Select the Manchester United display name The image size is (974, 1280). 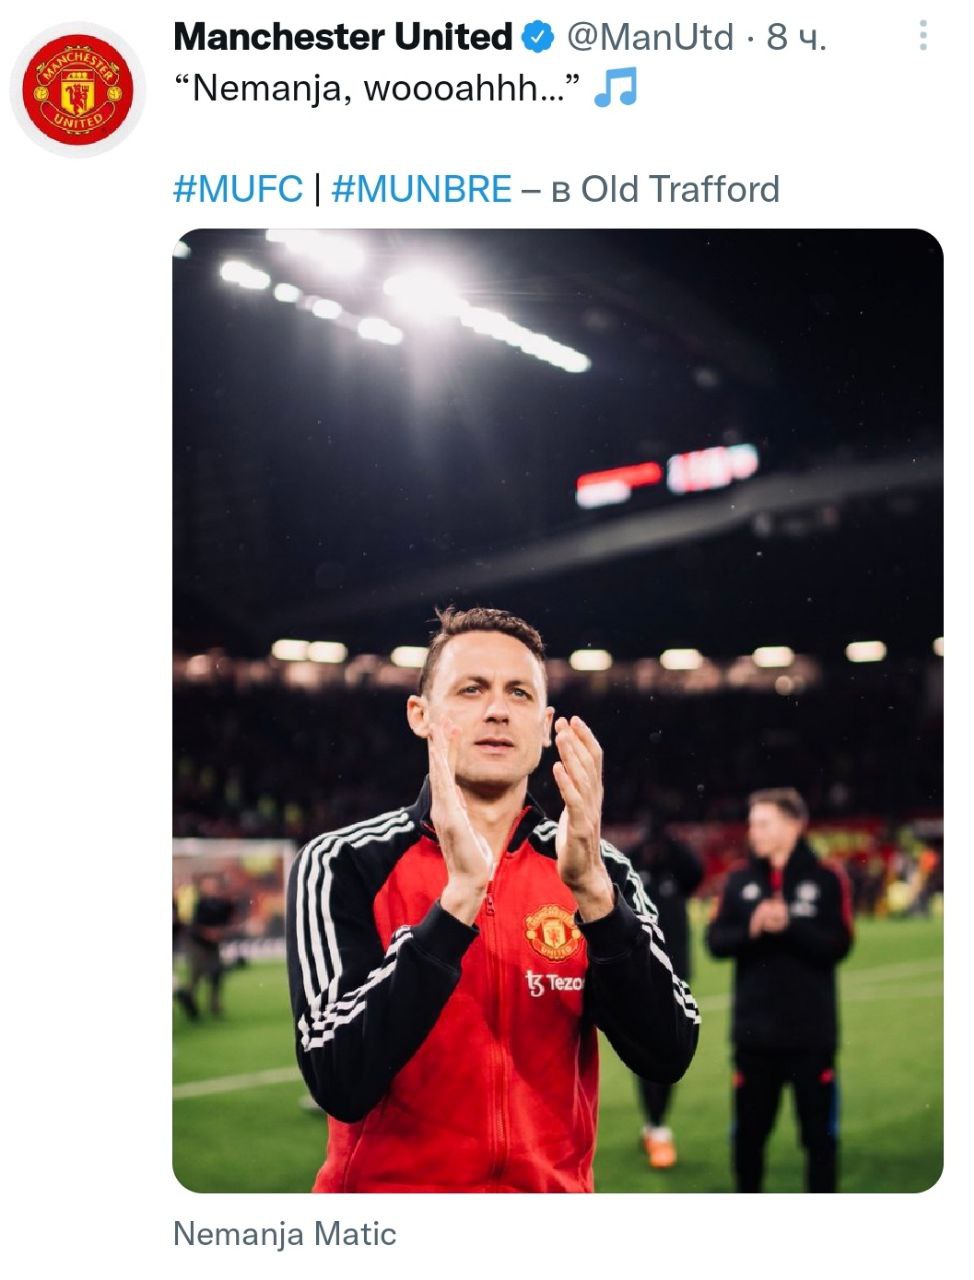tap(342, 38)
